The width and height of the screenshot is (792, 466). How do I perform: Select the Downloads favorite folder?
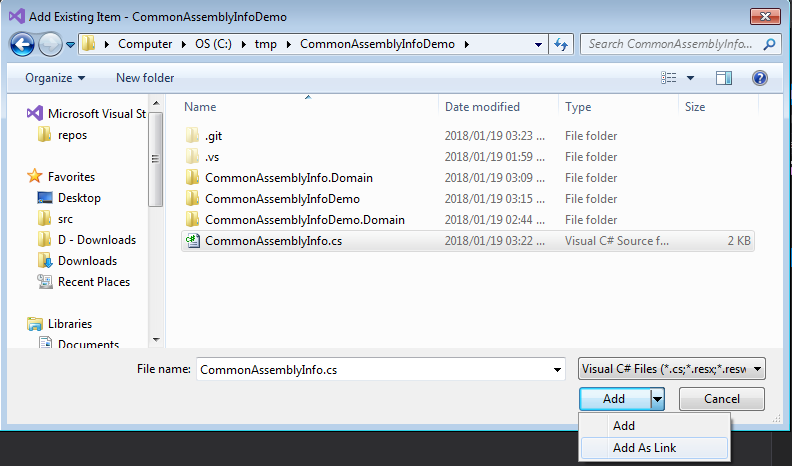[77, 261]
